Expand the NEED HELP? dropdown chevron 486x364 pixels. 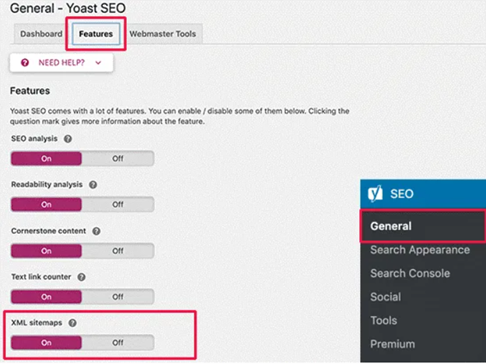coord(98,63)
